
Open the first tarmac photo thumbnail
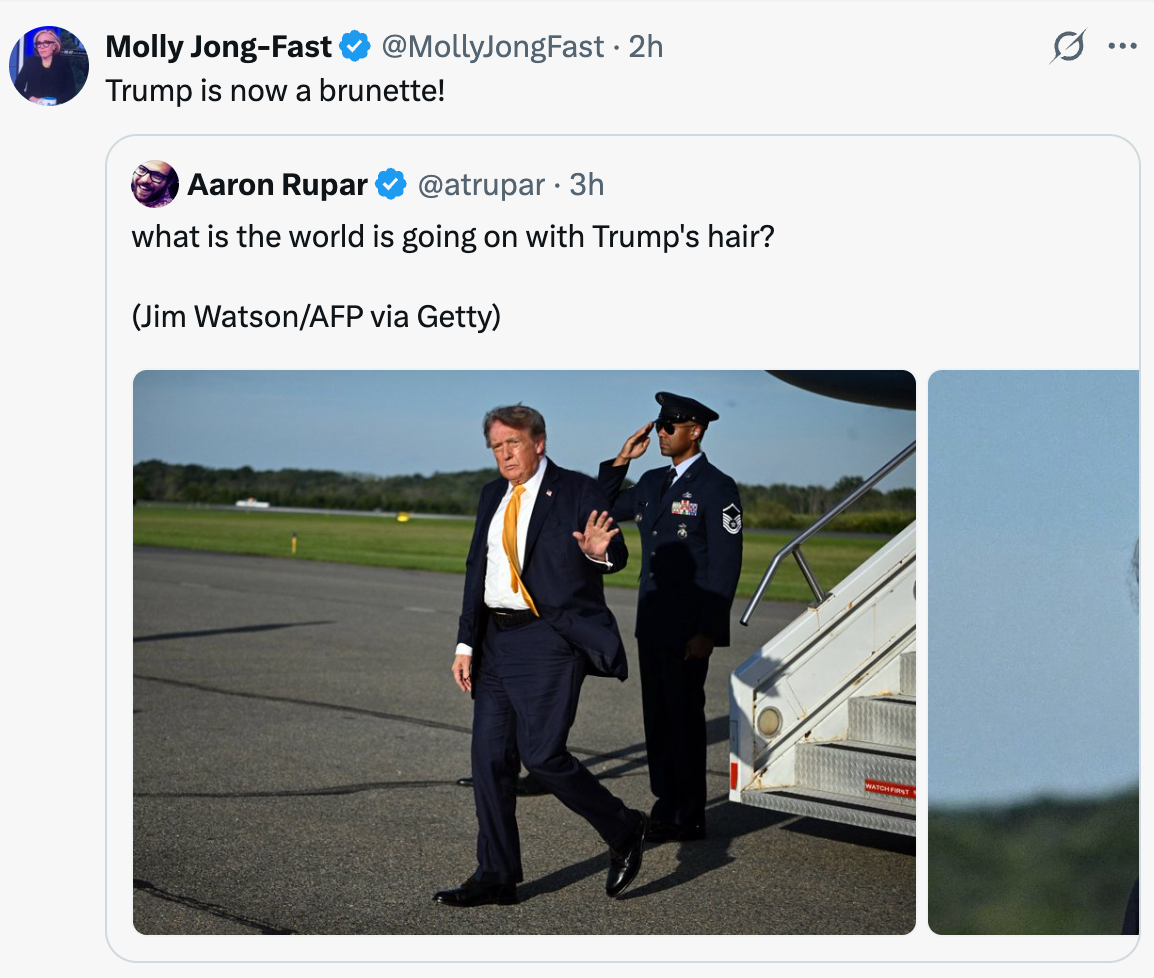[524, 652]
